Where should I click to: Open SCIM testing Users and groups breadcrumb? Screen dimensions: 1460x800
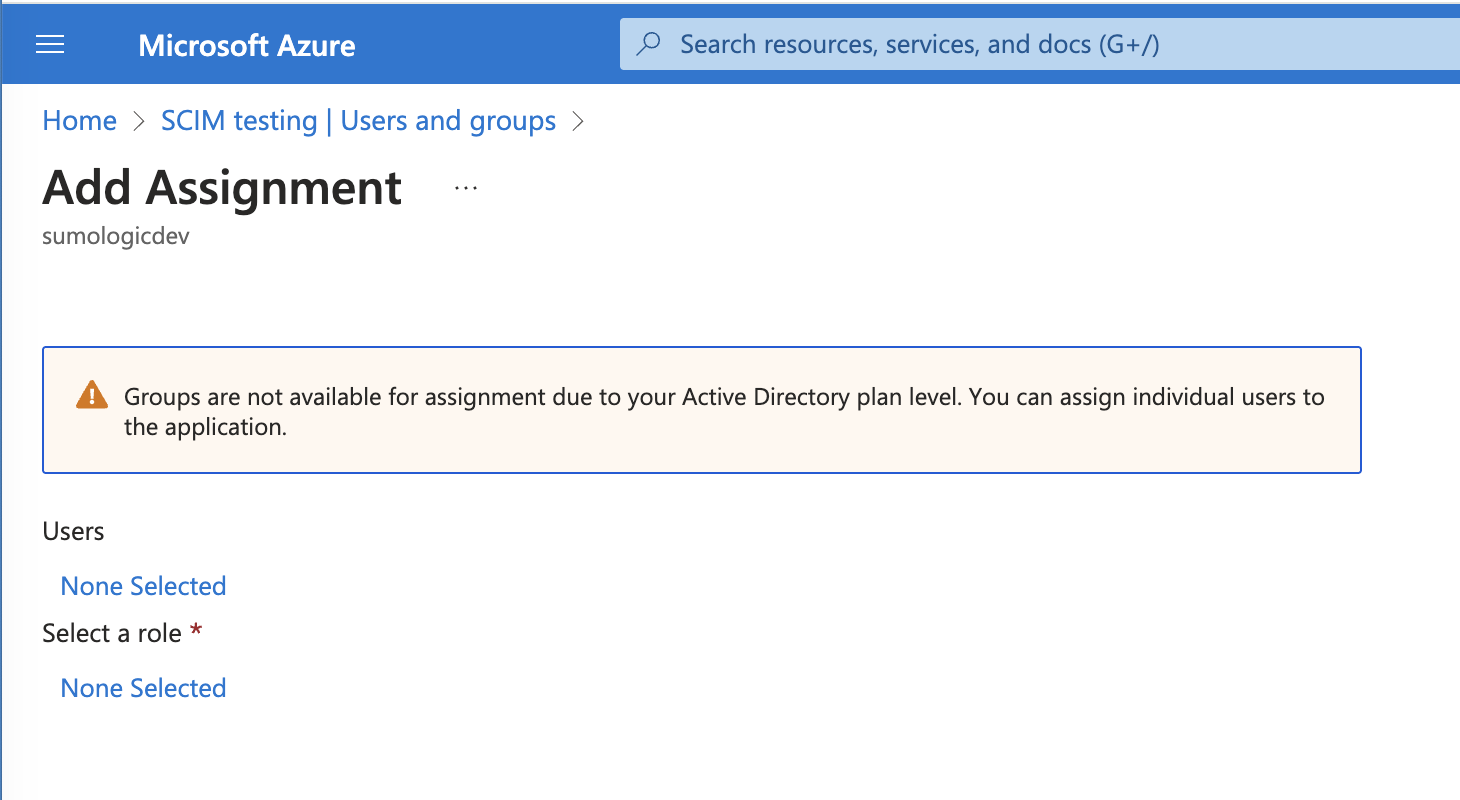pos(357,120)
